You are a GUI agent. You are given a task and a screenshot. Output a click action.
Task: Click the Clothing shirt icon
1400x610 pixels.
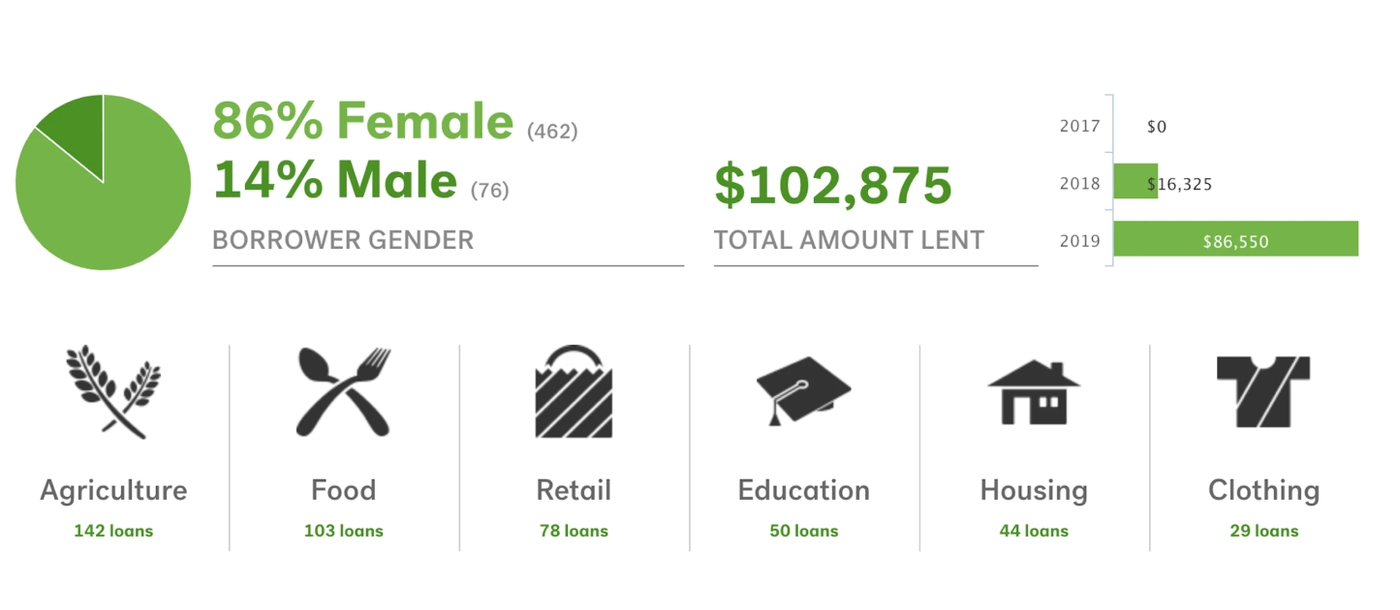(1263, 393)
